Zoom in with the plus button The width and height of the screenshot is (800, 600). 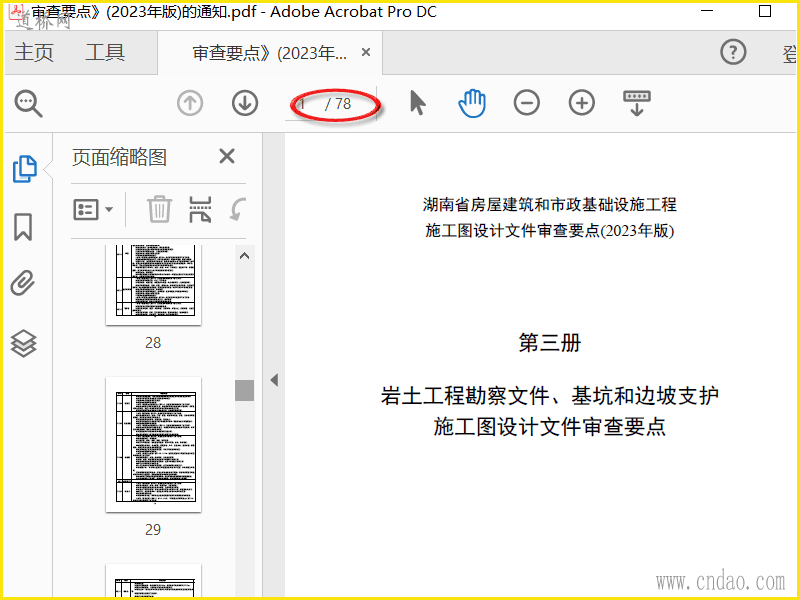[x=582, y=103]
